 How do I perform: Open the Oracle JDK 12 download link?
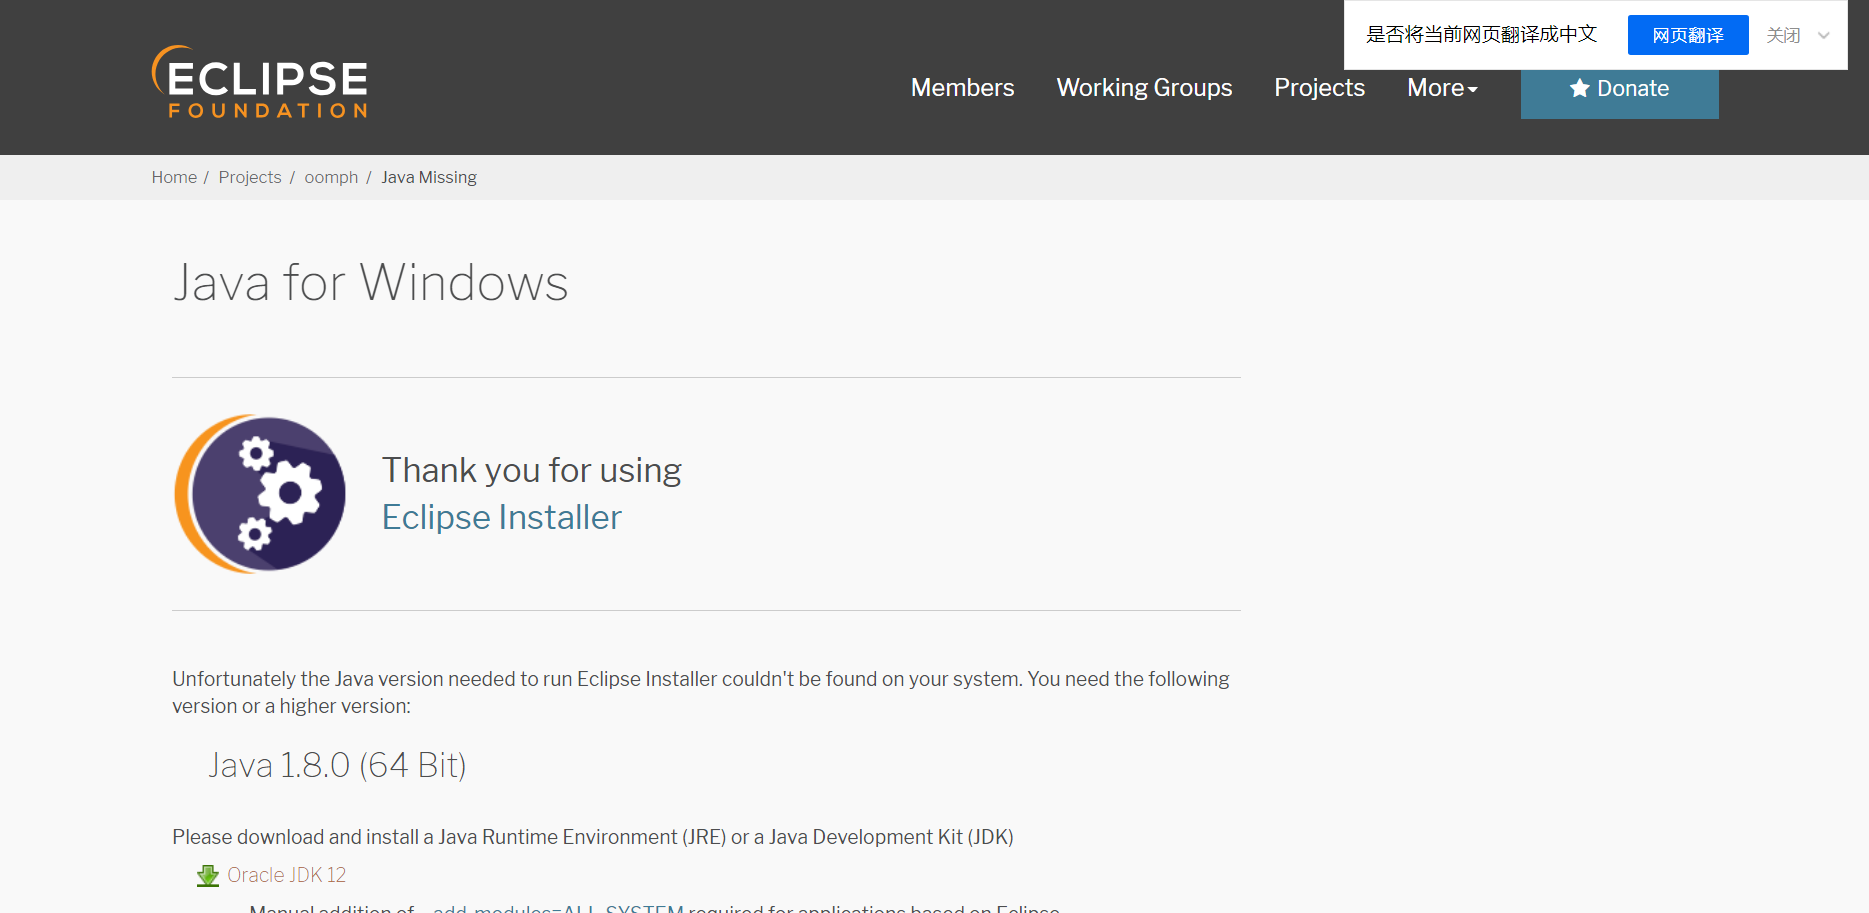286,875
